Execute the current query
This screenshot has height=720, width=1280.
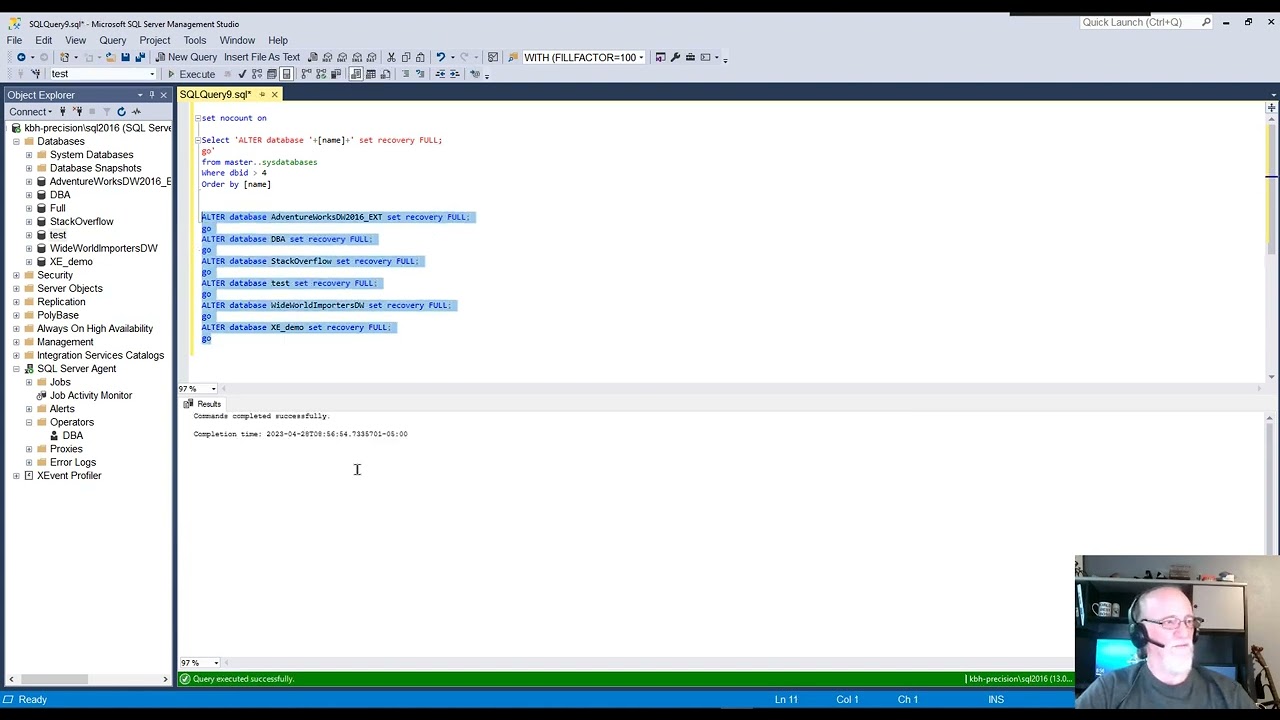coord(190,74)
